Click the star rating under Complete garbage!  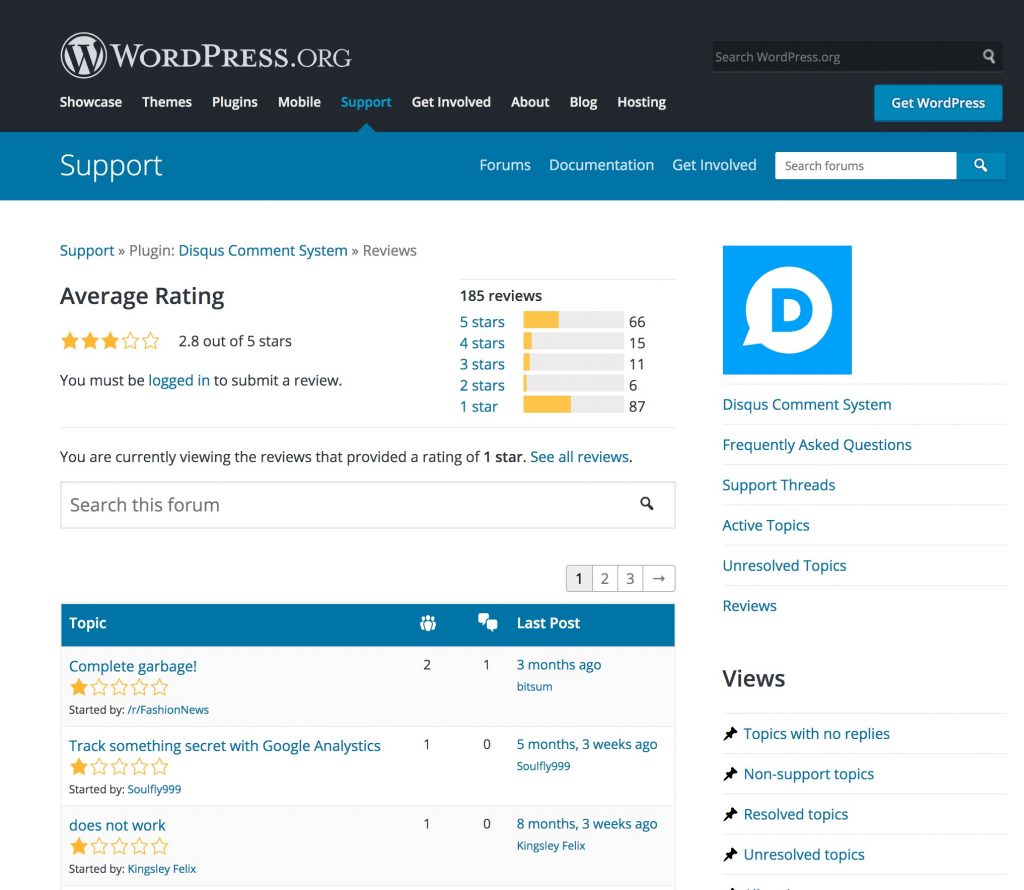119,688
